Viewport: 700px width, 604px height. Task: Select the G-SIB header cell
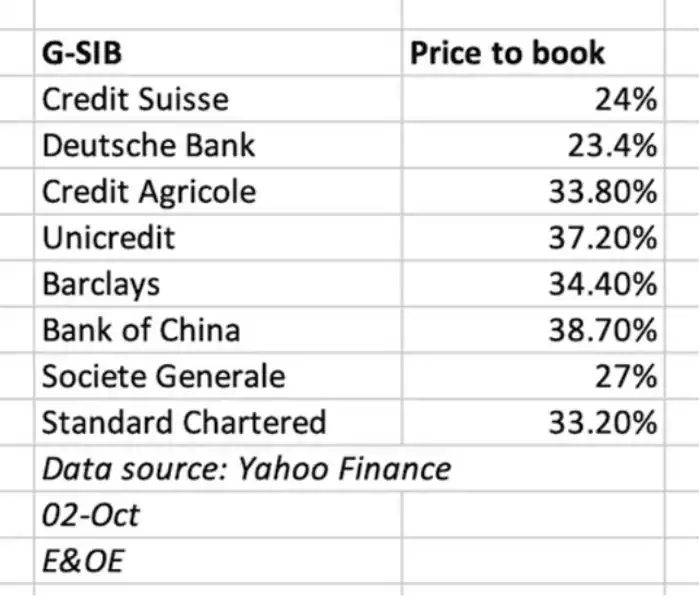[x=218, y=53]
